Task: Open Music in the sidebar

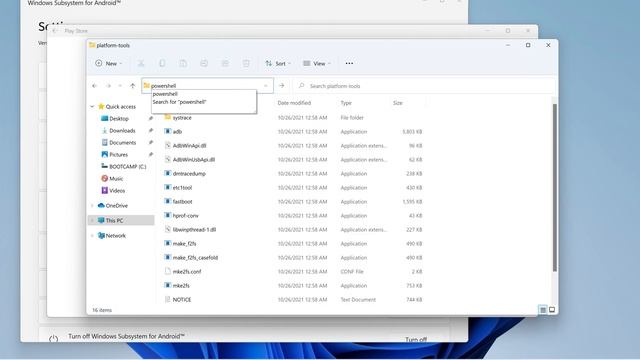Action: coord(116,178)
